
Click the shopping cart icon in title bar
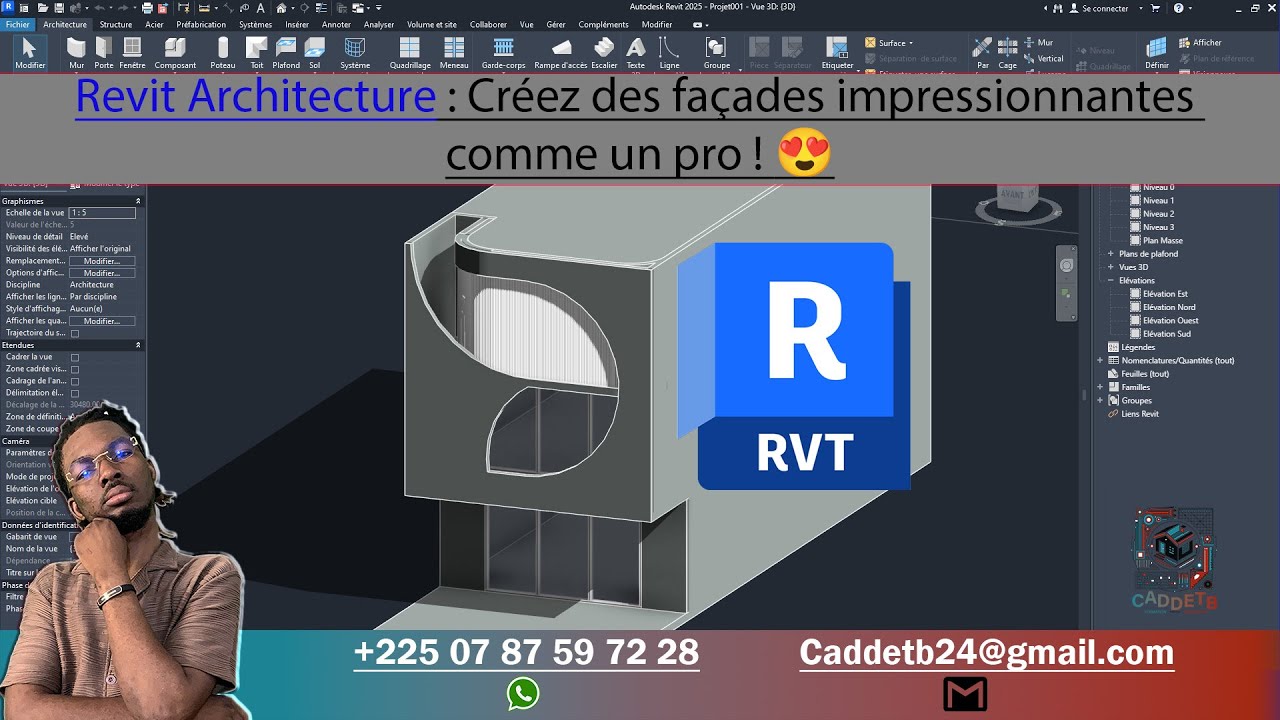[1155, 8]
